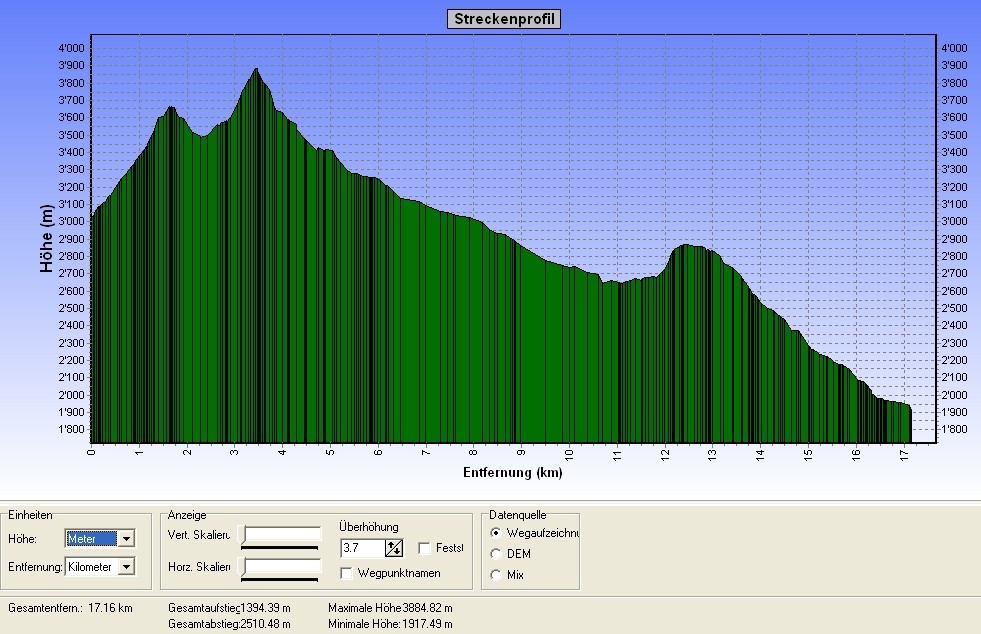The width and height of the screenshot is (981, 634).
Task: Click the Vert. Skalierung slider
Action: [280, 538]
